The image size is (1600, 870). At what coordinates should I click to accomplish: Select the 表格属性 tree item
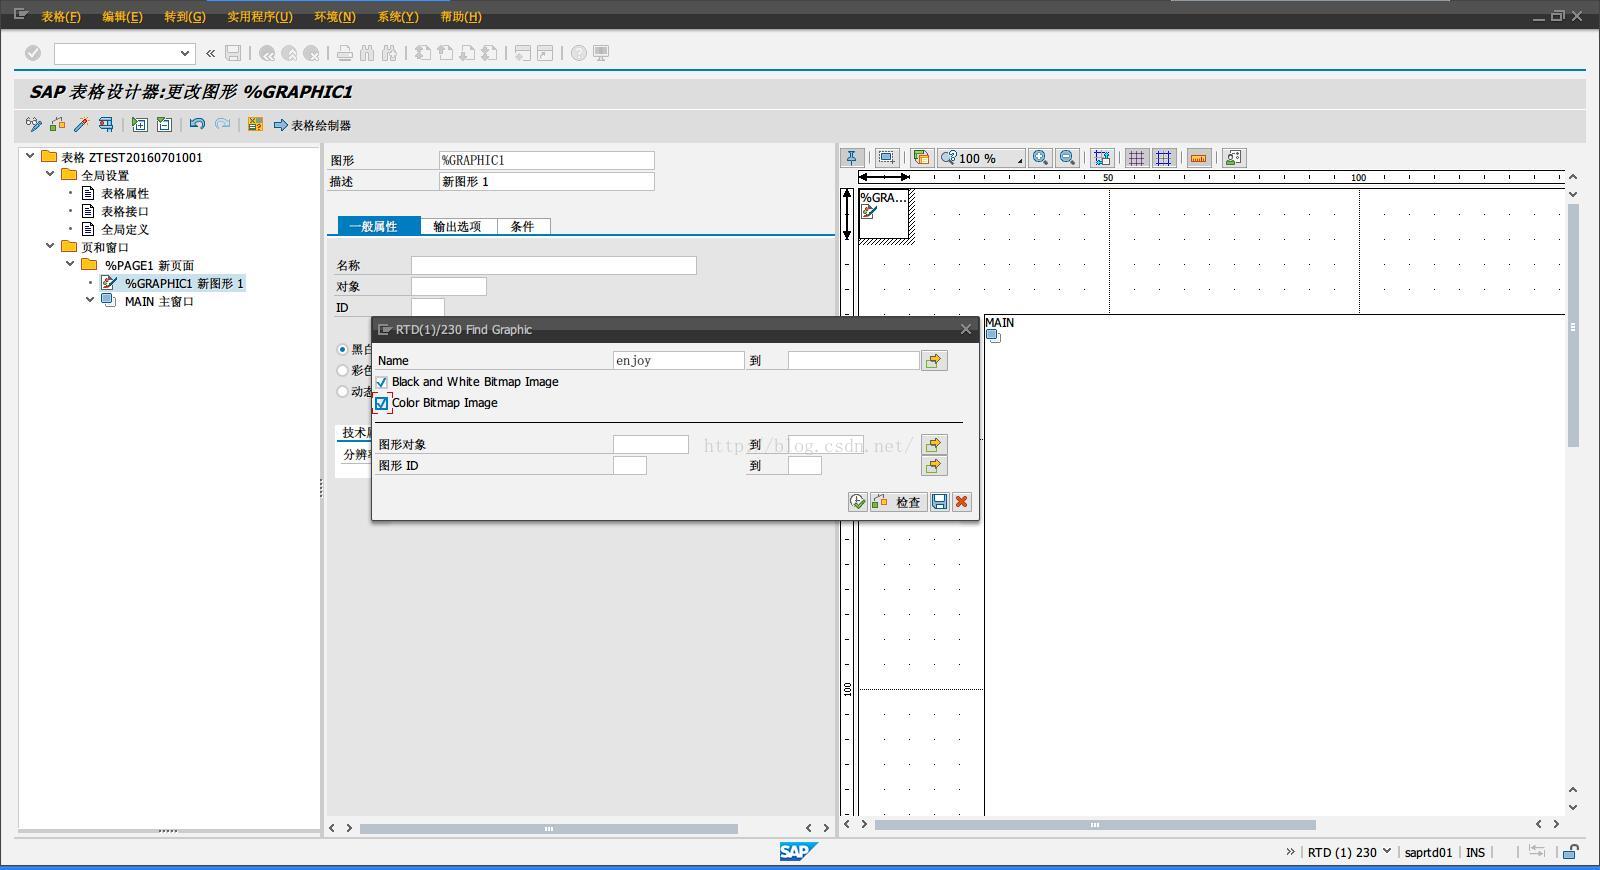(125, 193)
